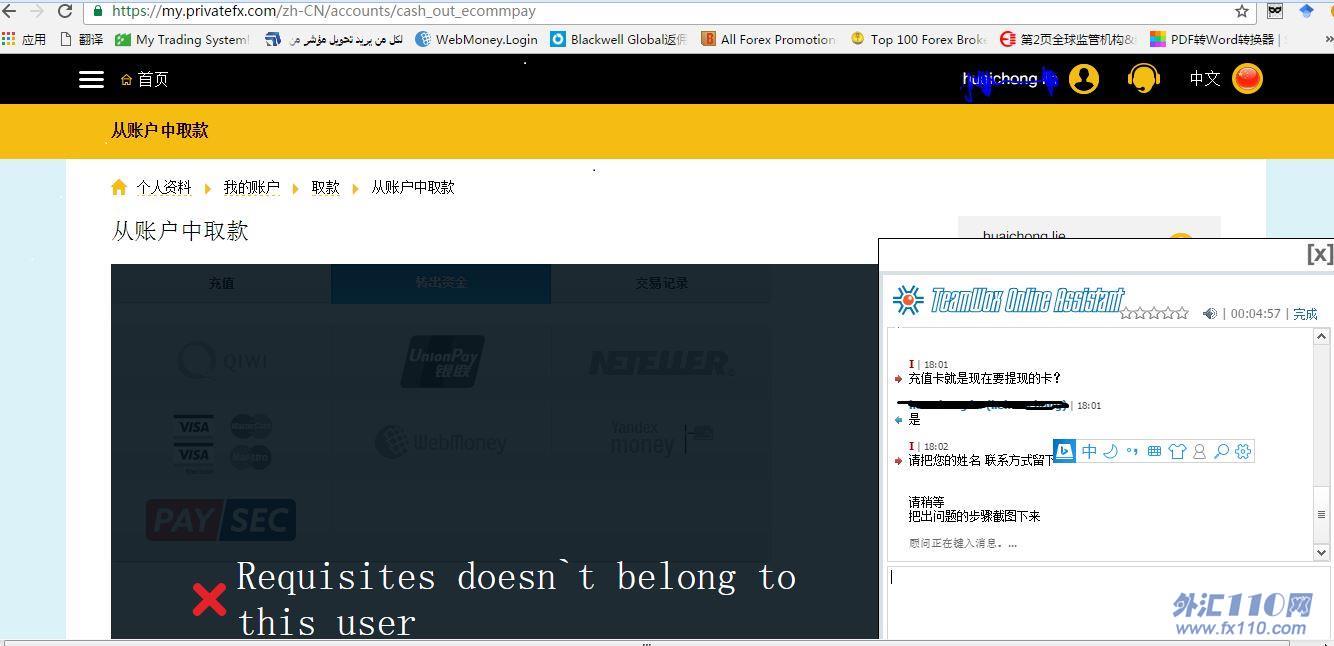Bookmark this page with the star icon
Screen dimensions: 1334x646
pos(1242,11)
